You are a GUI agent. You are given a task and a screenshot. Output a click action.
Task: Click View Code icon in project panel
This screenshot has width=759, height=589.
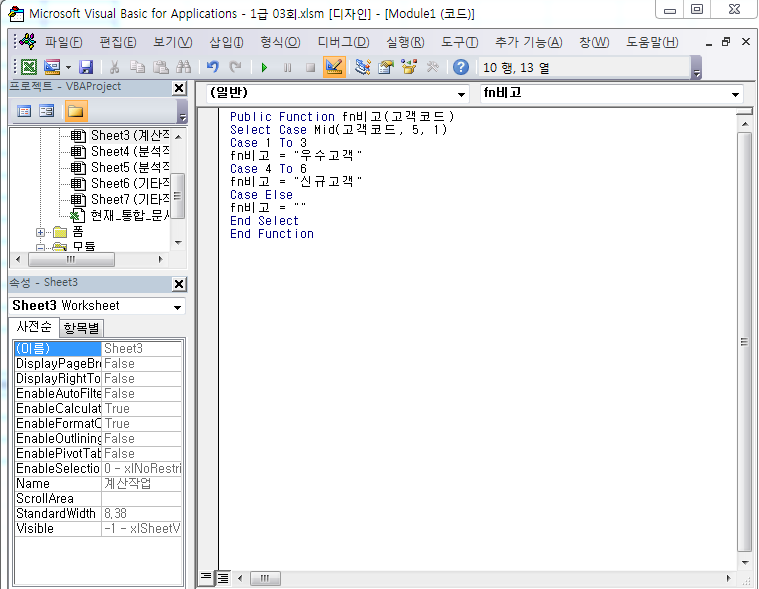[x=24, y=111]
